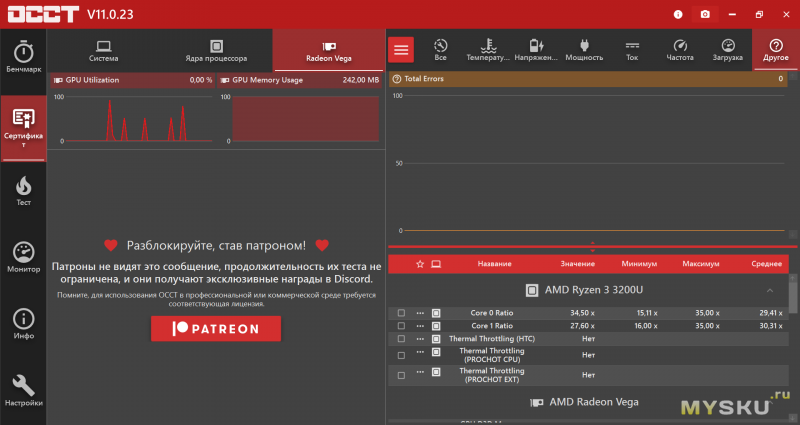Open Настройки wrench settings
The height and width of the screenshot is (425, 800).
(23, 391)
